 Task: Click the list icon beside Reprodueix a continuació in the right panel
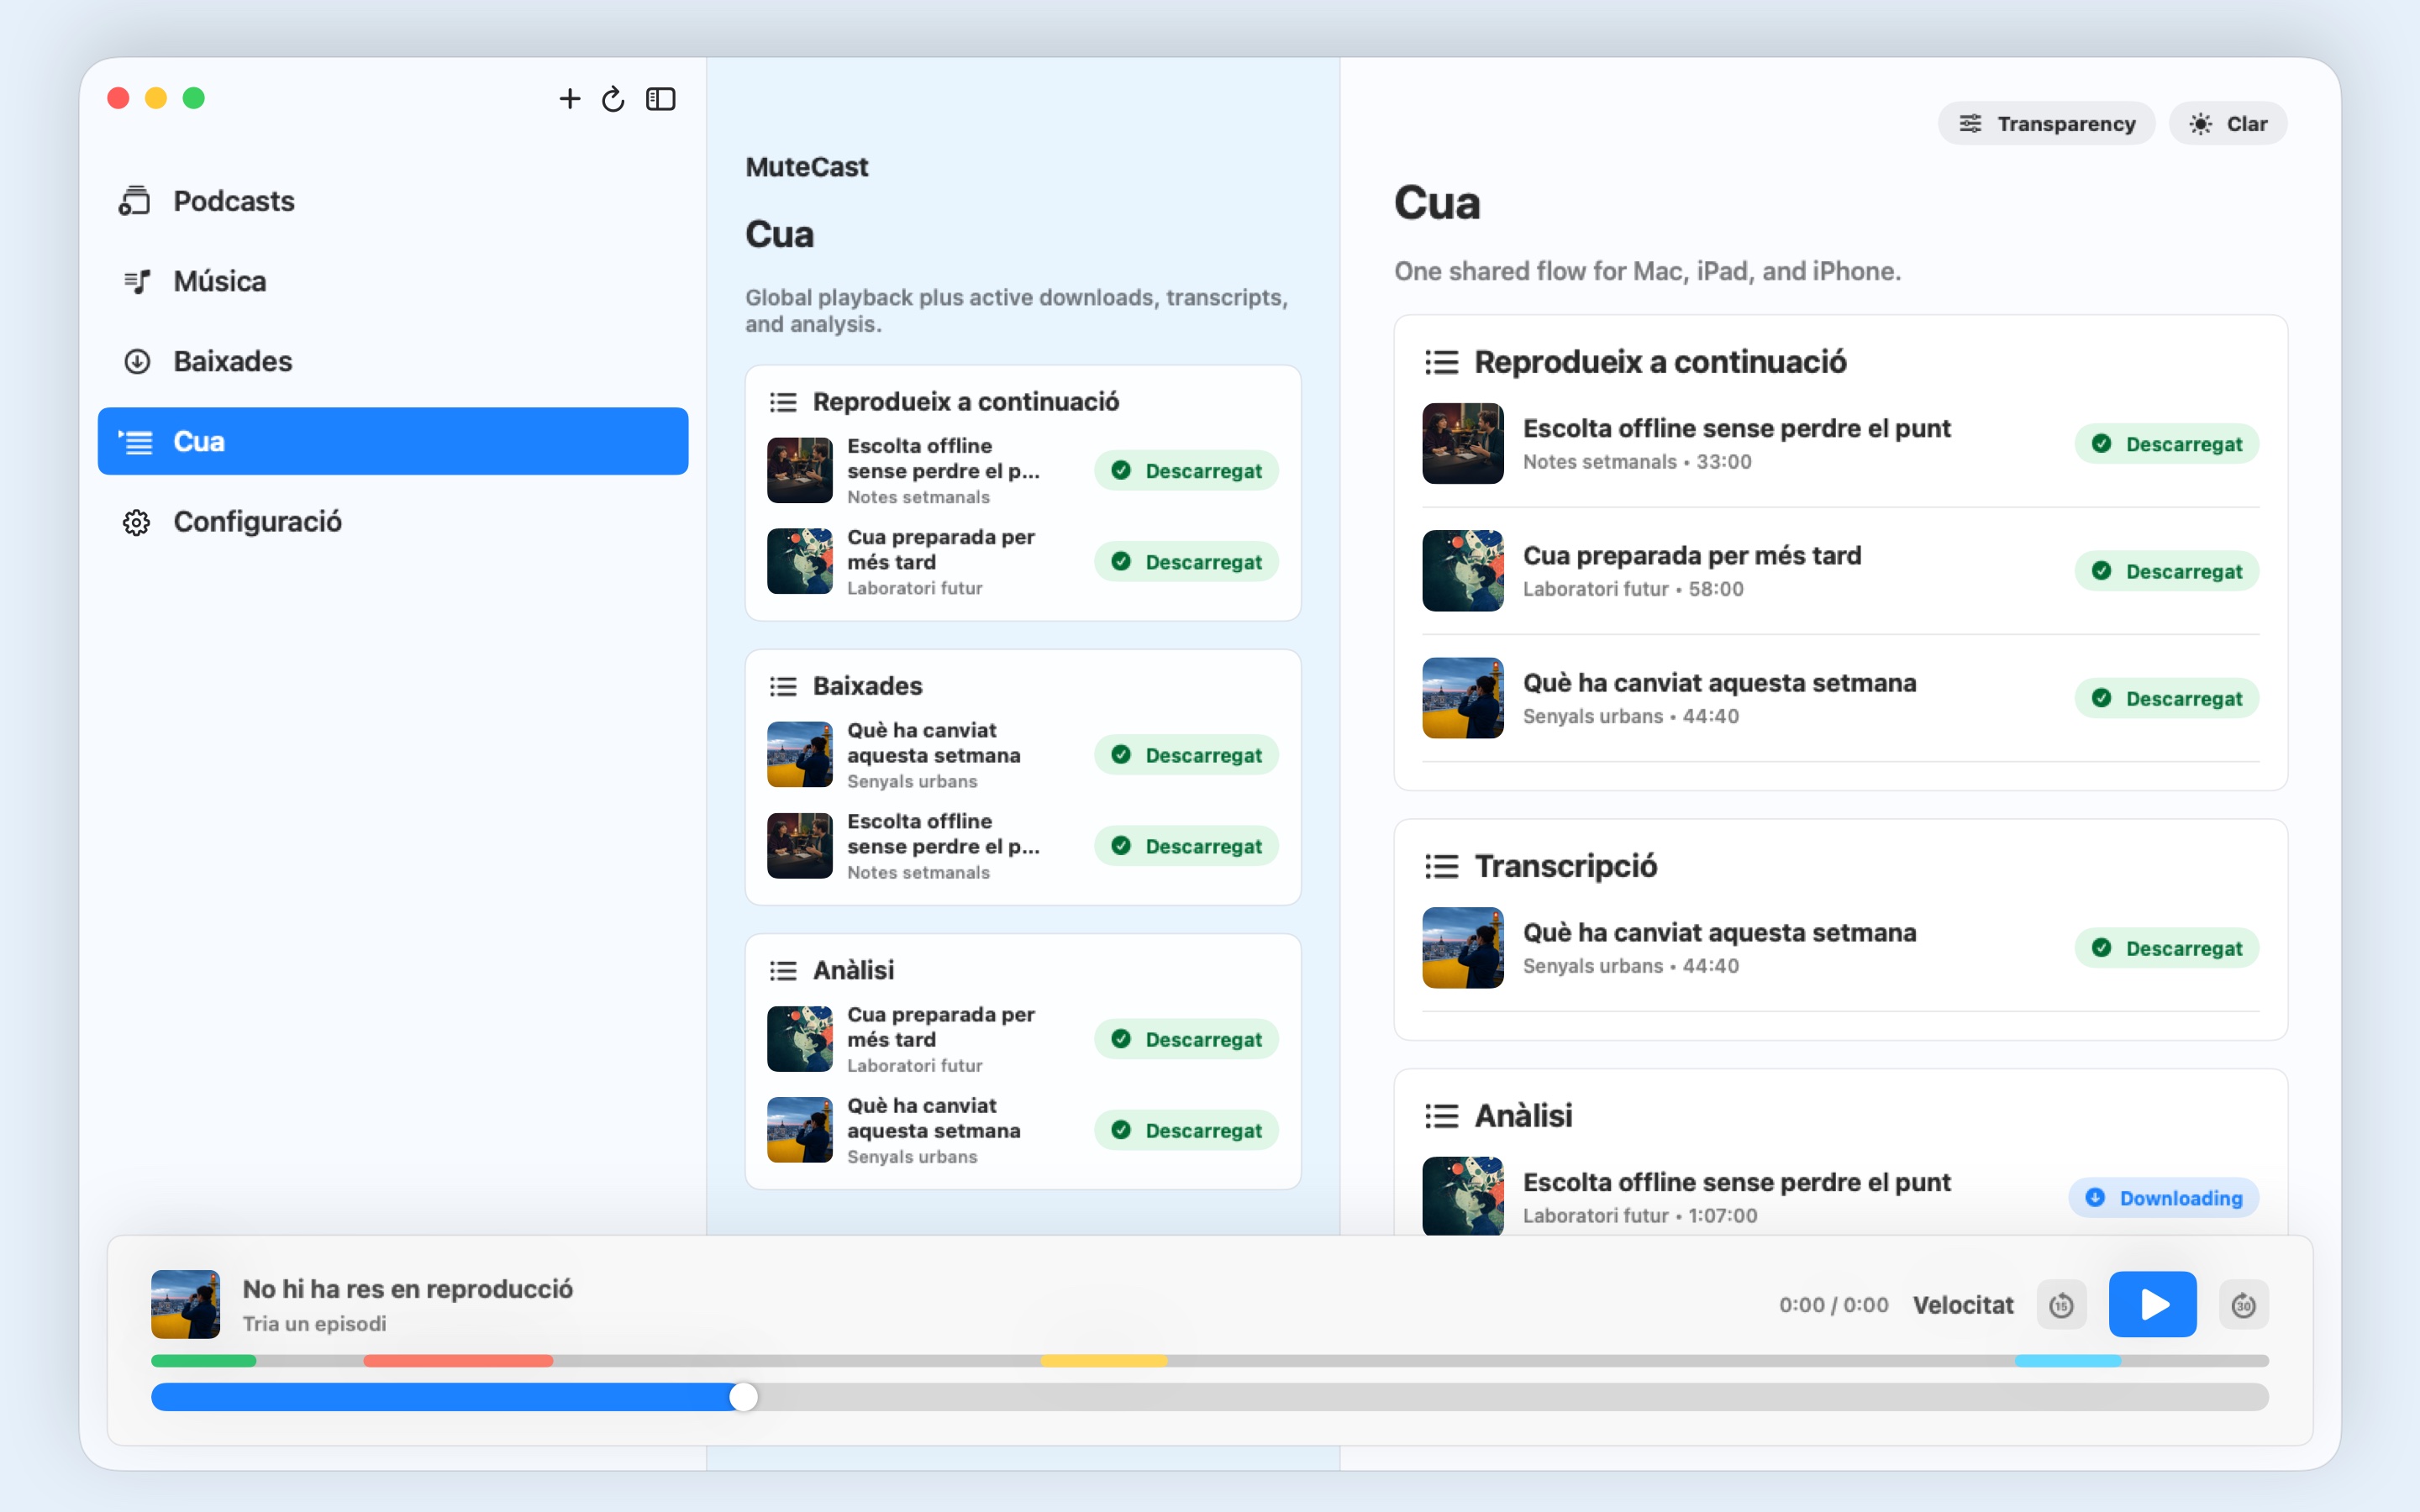[1441, 362]
